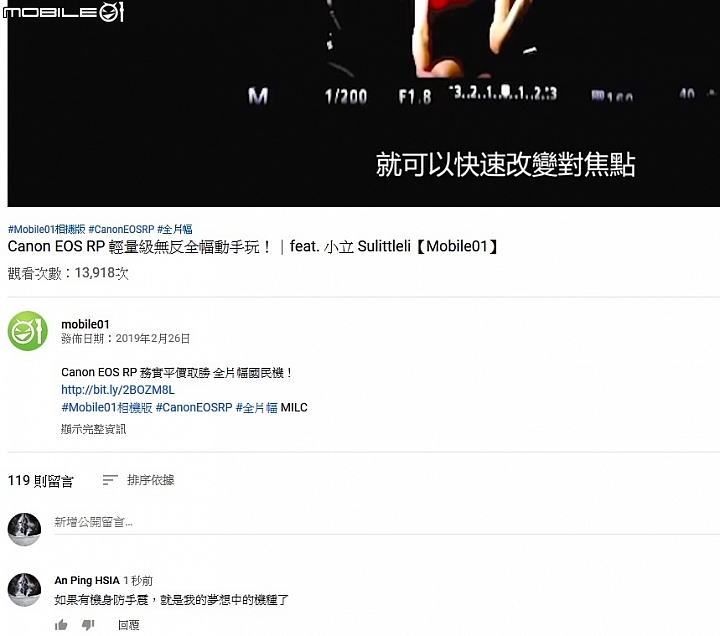Open the bit.ly/2BOZM8L link
The image size is (720, 636).
(118, 390)
